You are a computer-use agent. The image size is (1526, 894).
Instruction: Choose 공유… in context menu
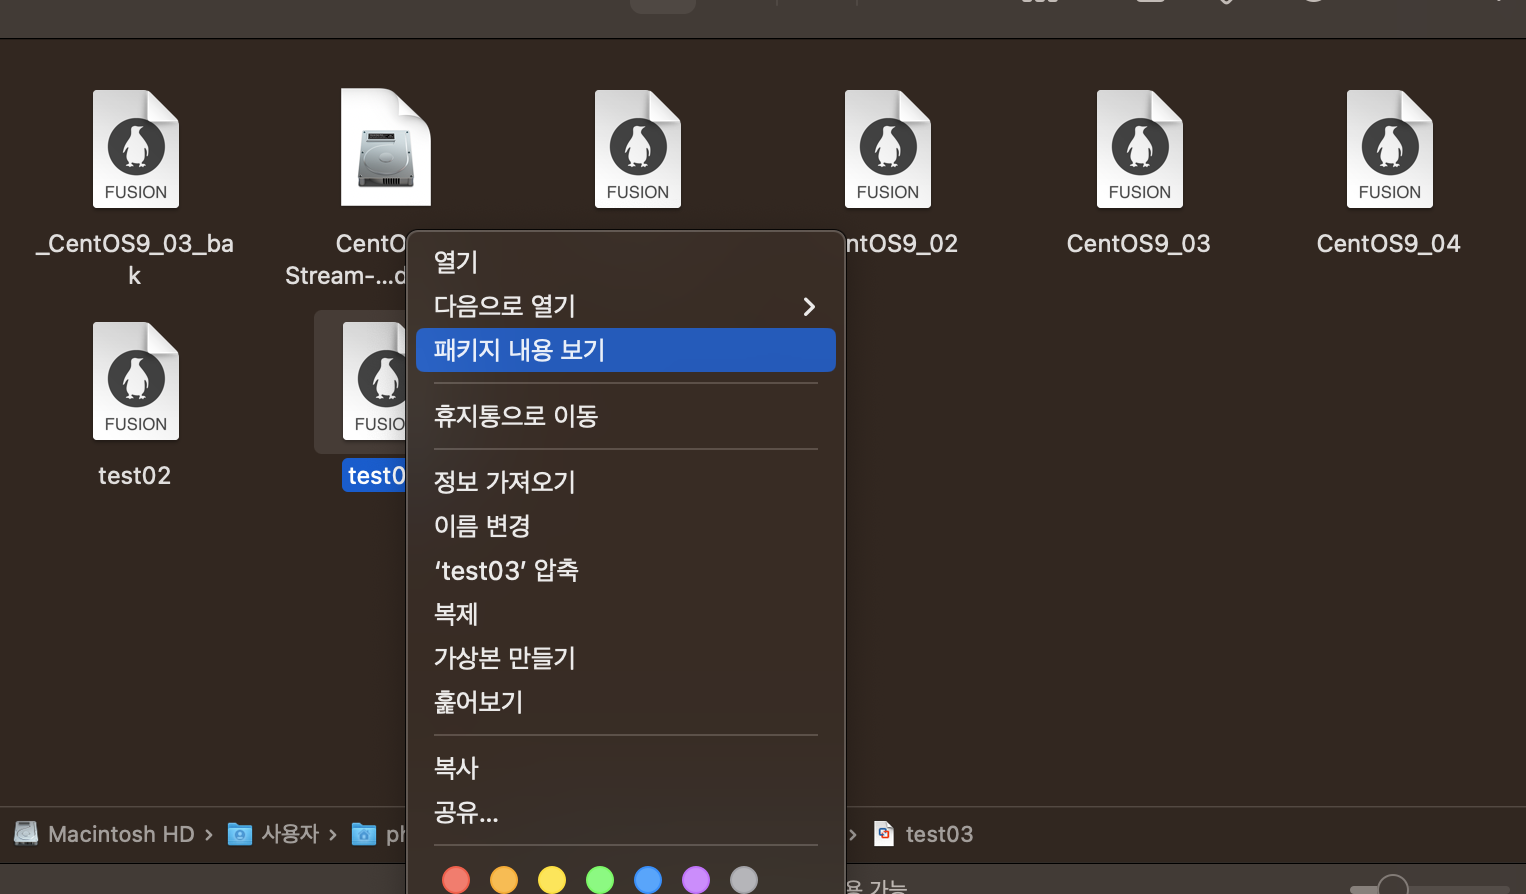625,812
